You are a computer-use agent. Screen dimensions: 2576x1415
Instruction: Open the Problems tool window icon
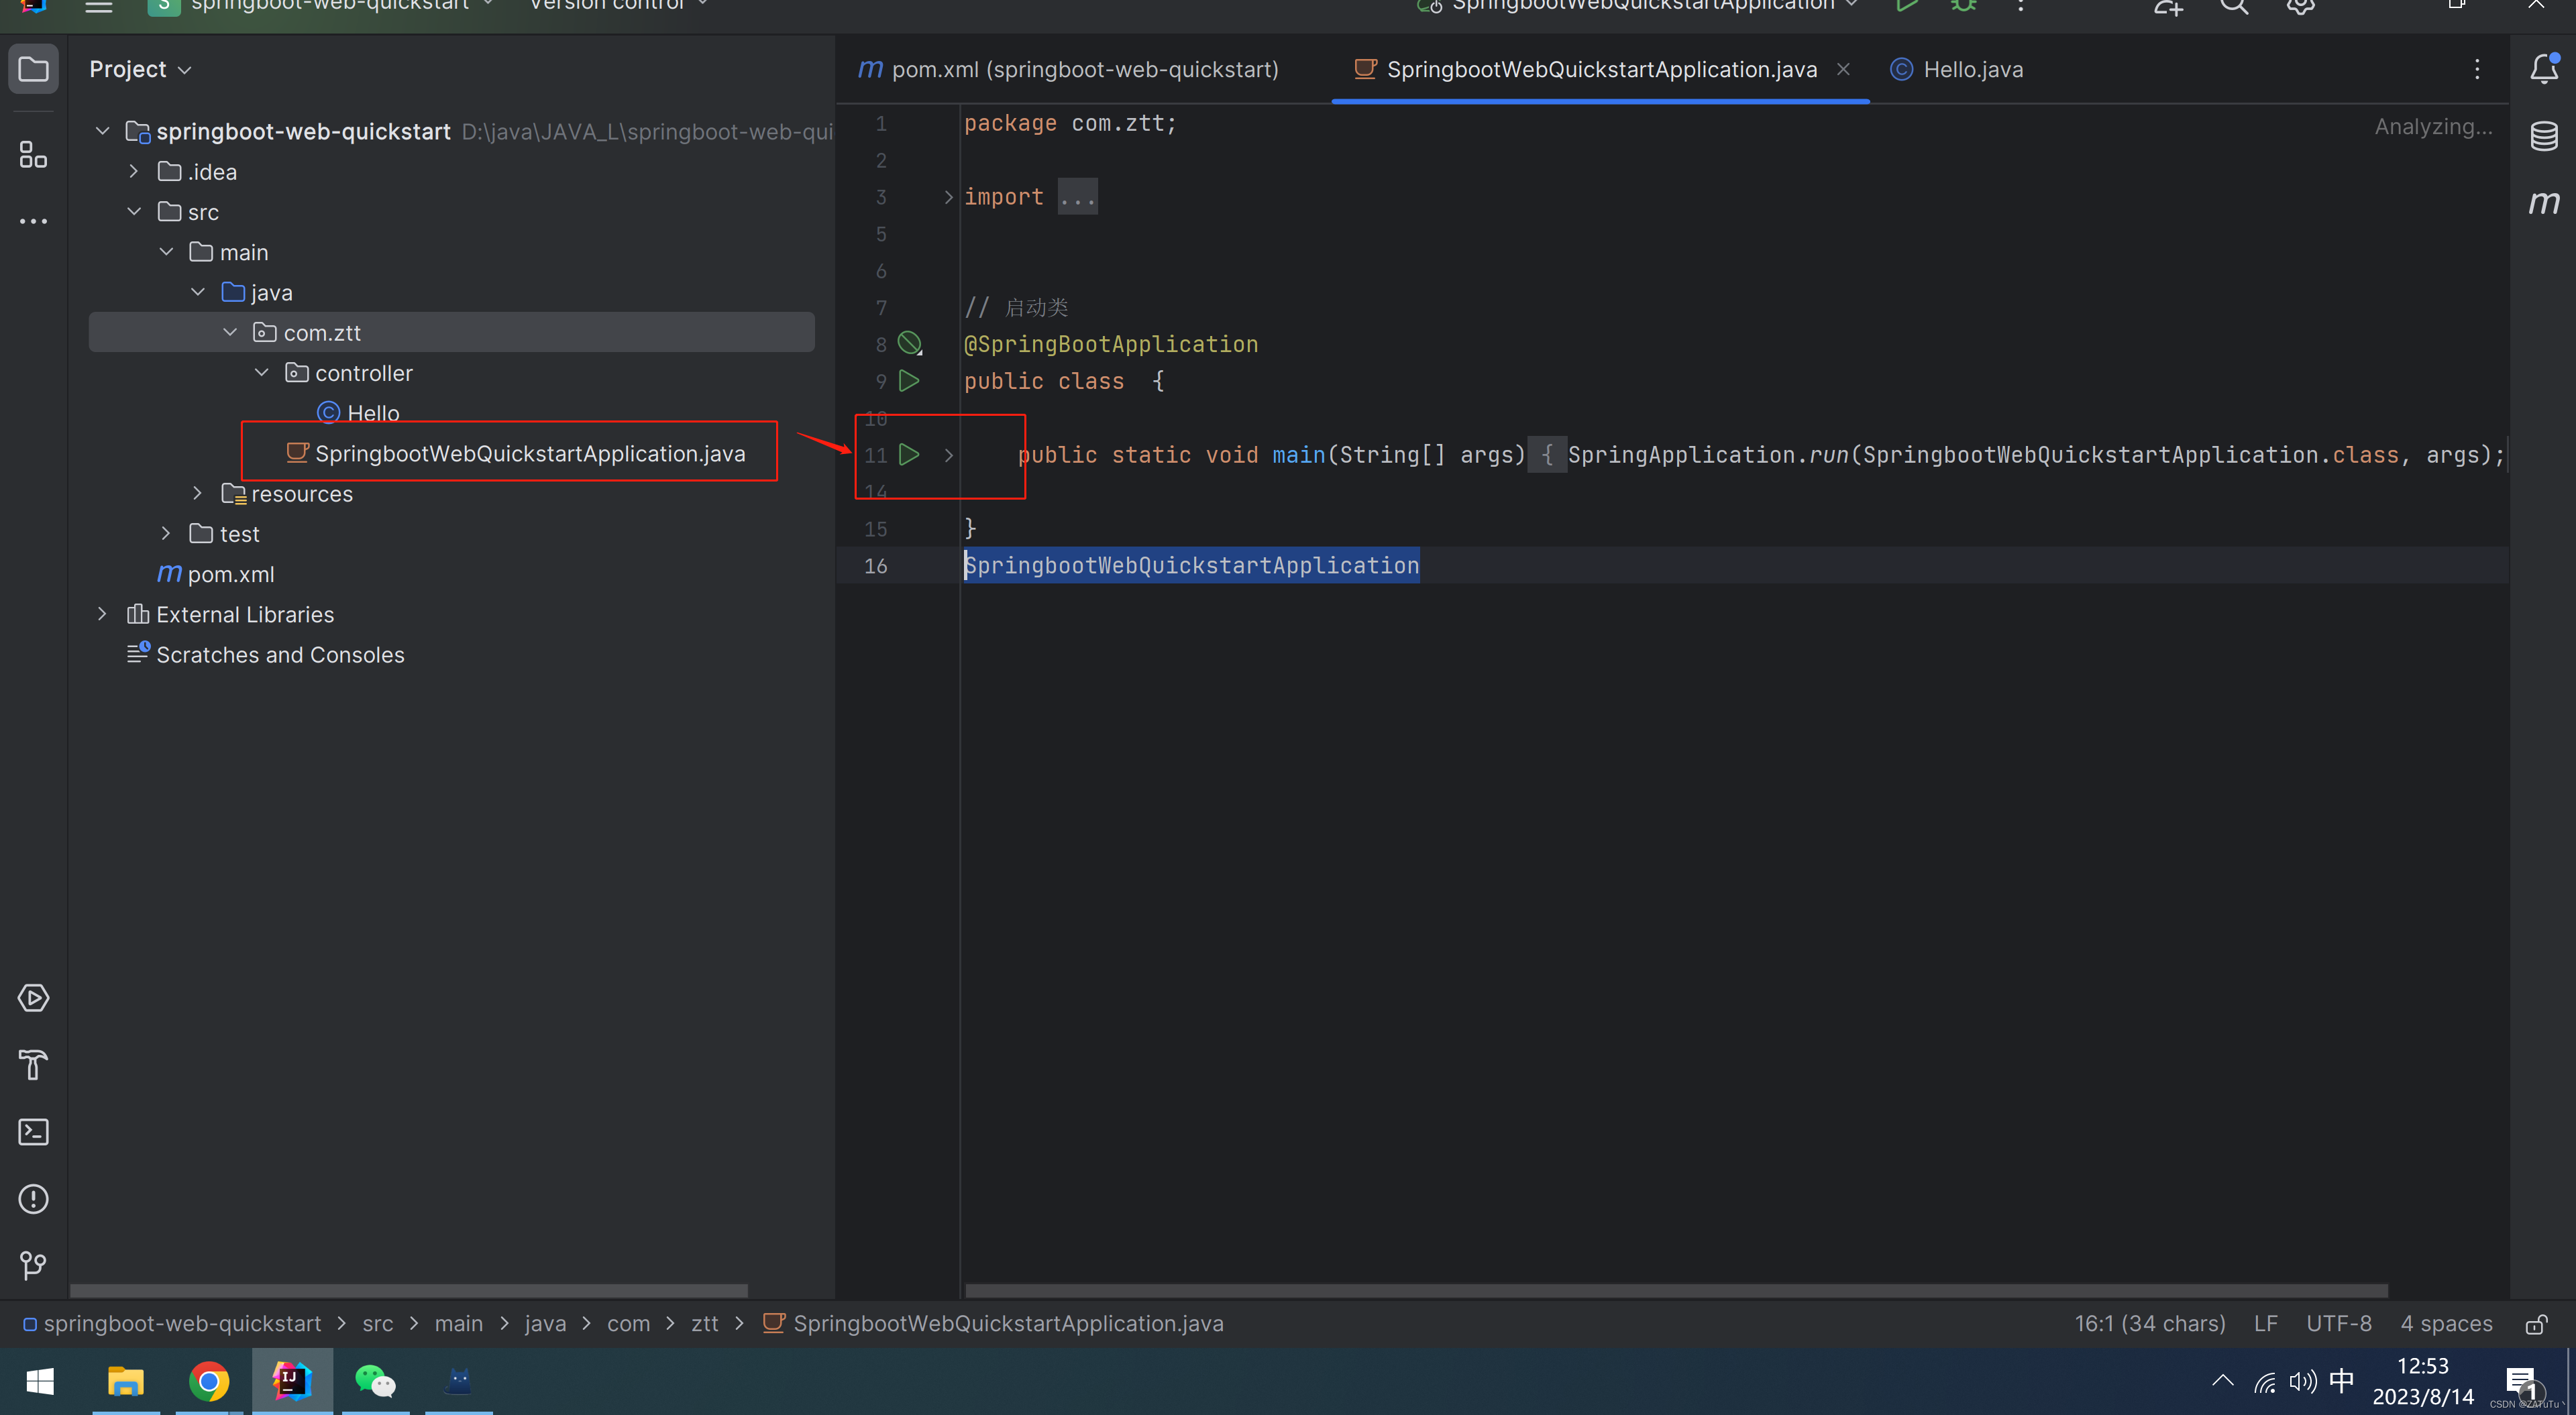tap(33, 1199)
